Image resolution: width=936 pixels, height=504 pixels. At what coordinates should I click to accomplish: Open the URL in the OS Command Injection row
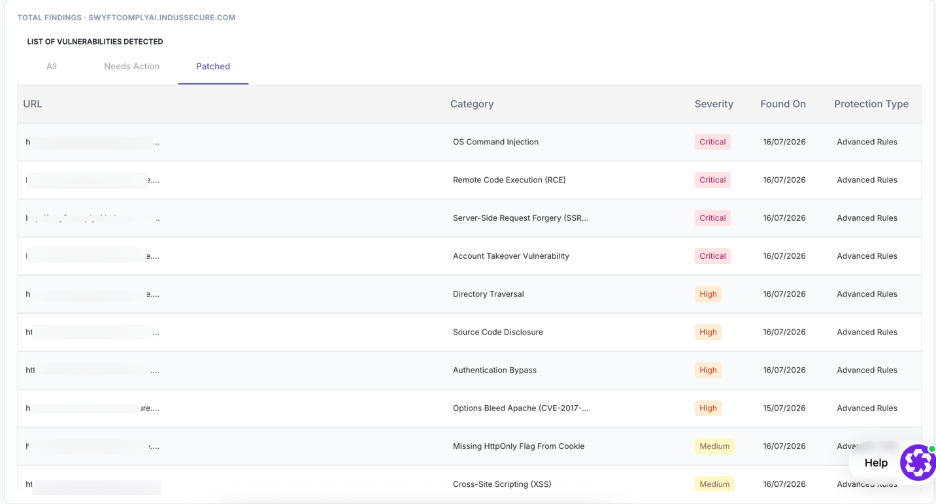coord(93,142)
